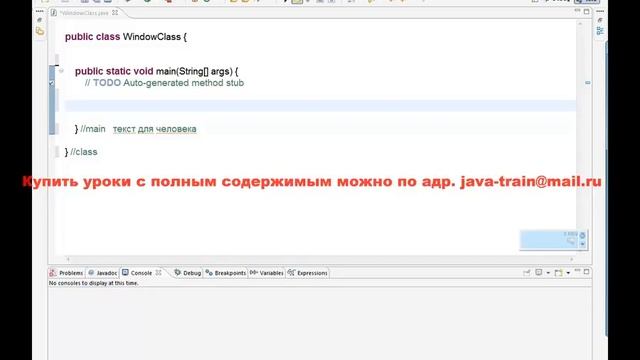Click the 'public class WindowClass {' line
The image size is (640, 360).
click(x=126, y=37)
